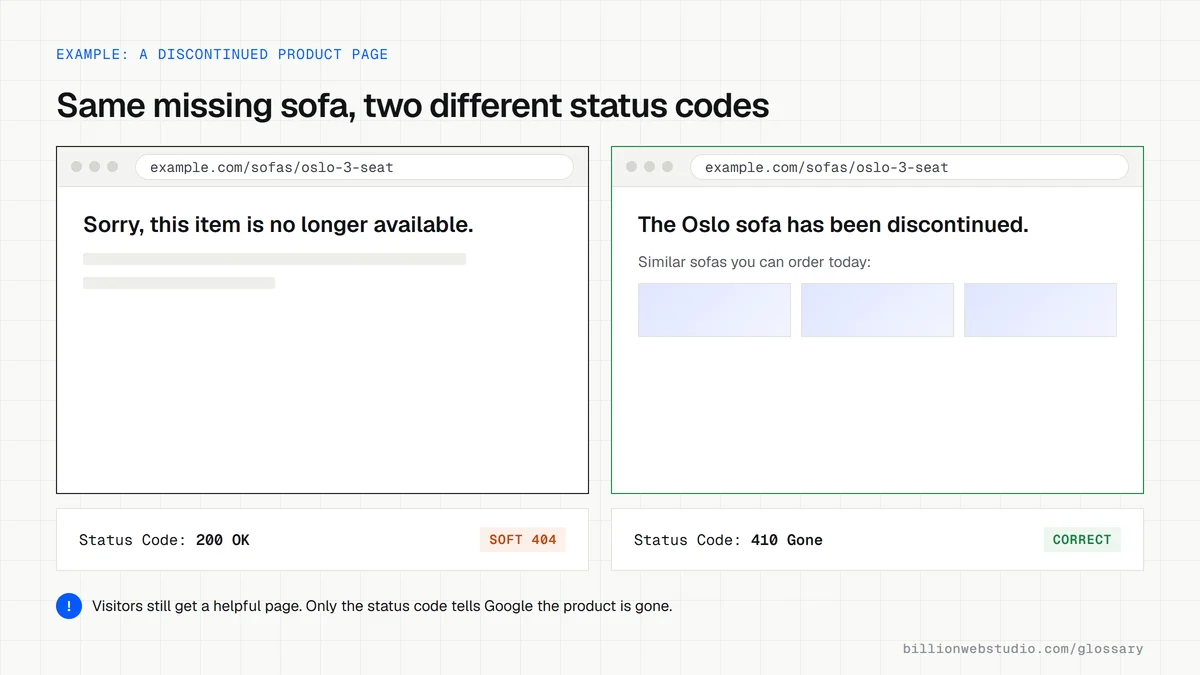Click the address bar in the 410 Gone browser
Image resolution: width=1200 pixels, height=675 pixels.
[909, 167]
